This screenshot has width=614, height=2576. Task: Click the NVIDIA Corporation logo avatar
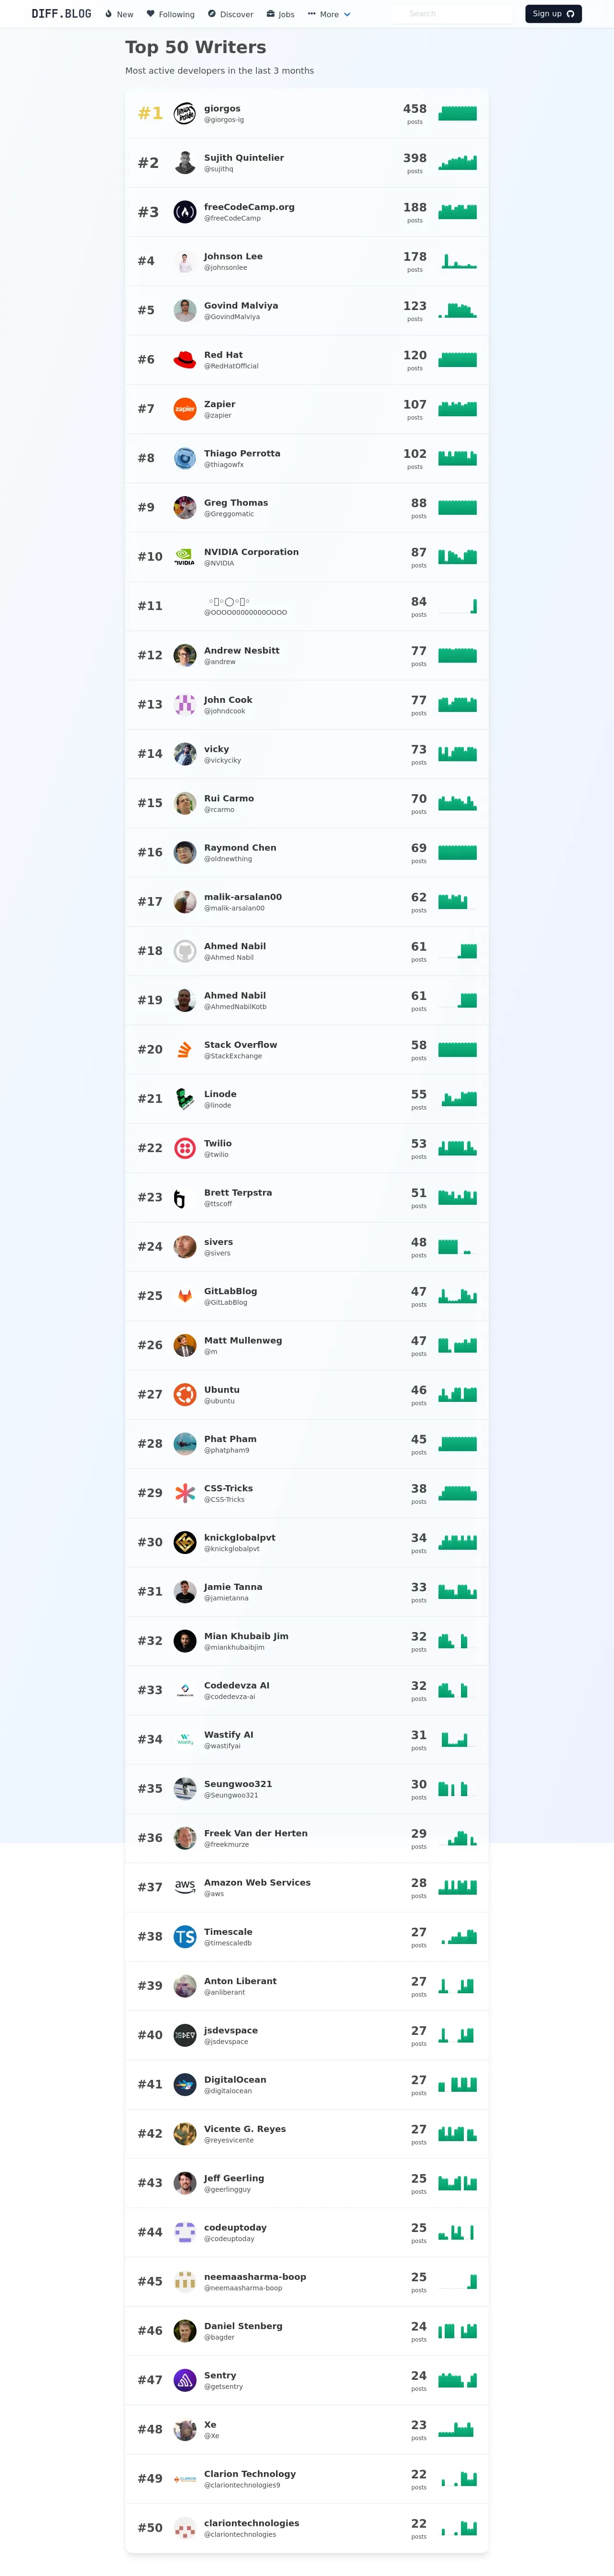[x=185, y=557]
